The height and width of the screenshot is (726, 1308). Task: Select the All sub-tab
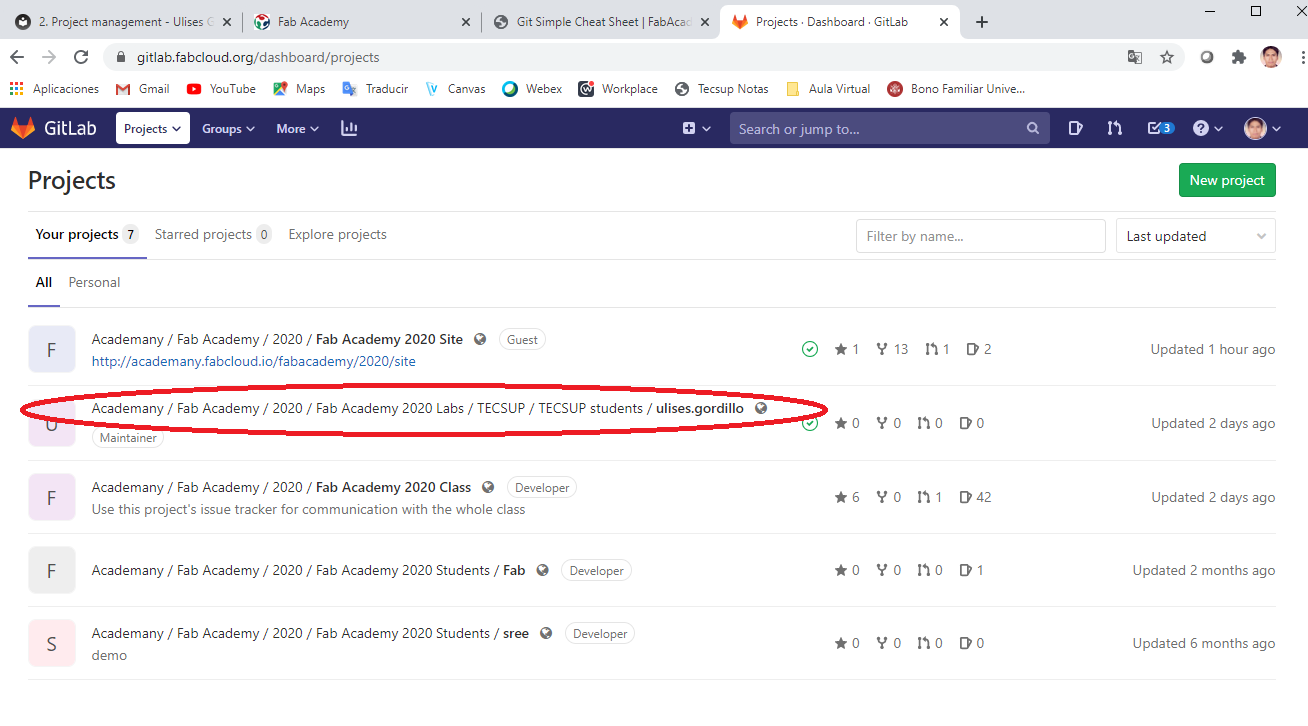point(44,283)
